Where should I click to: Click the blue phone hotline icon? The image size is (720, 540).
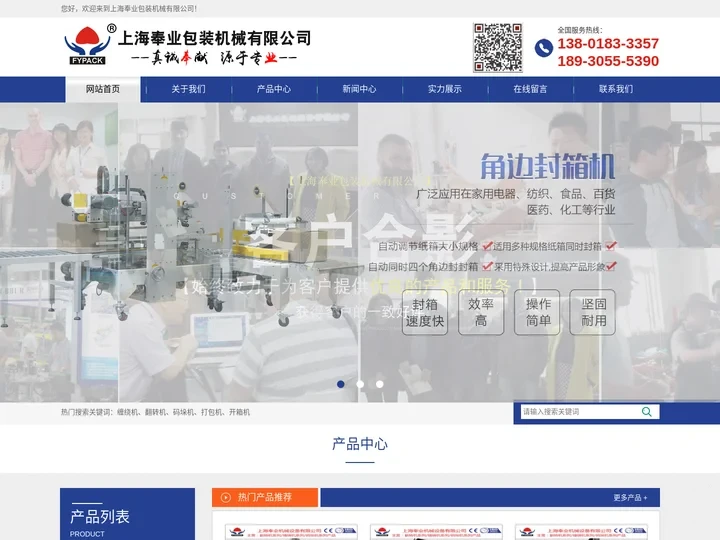tap(543, 47)
